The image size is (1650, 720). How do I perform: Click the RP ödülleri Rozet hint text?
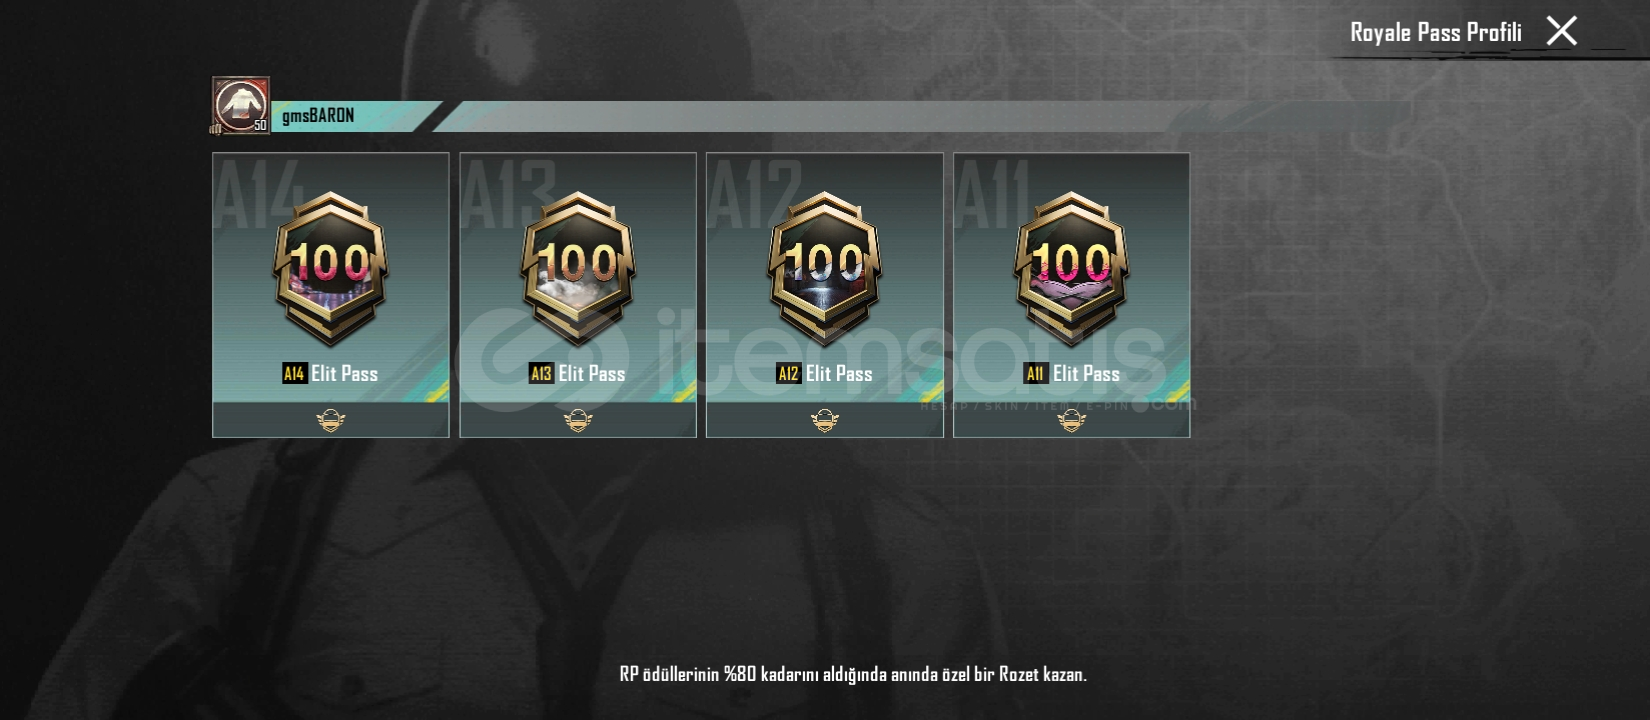(x=853, y=674)
